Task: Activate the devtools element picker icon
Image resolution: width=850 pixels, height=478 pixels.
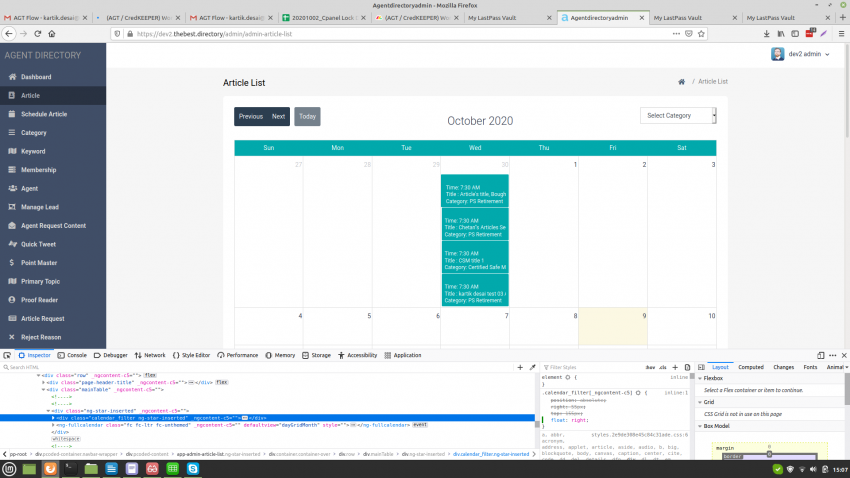Action: click(x=7, y=355)
